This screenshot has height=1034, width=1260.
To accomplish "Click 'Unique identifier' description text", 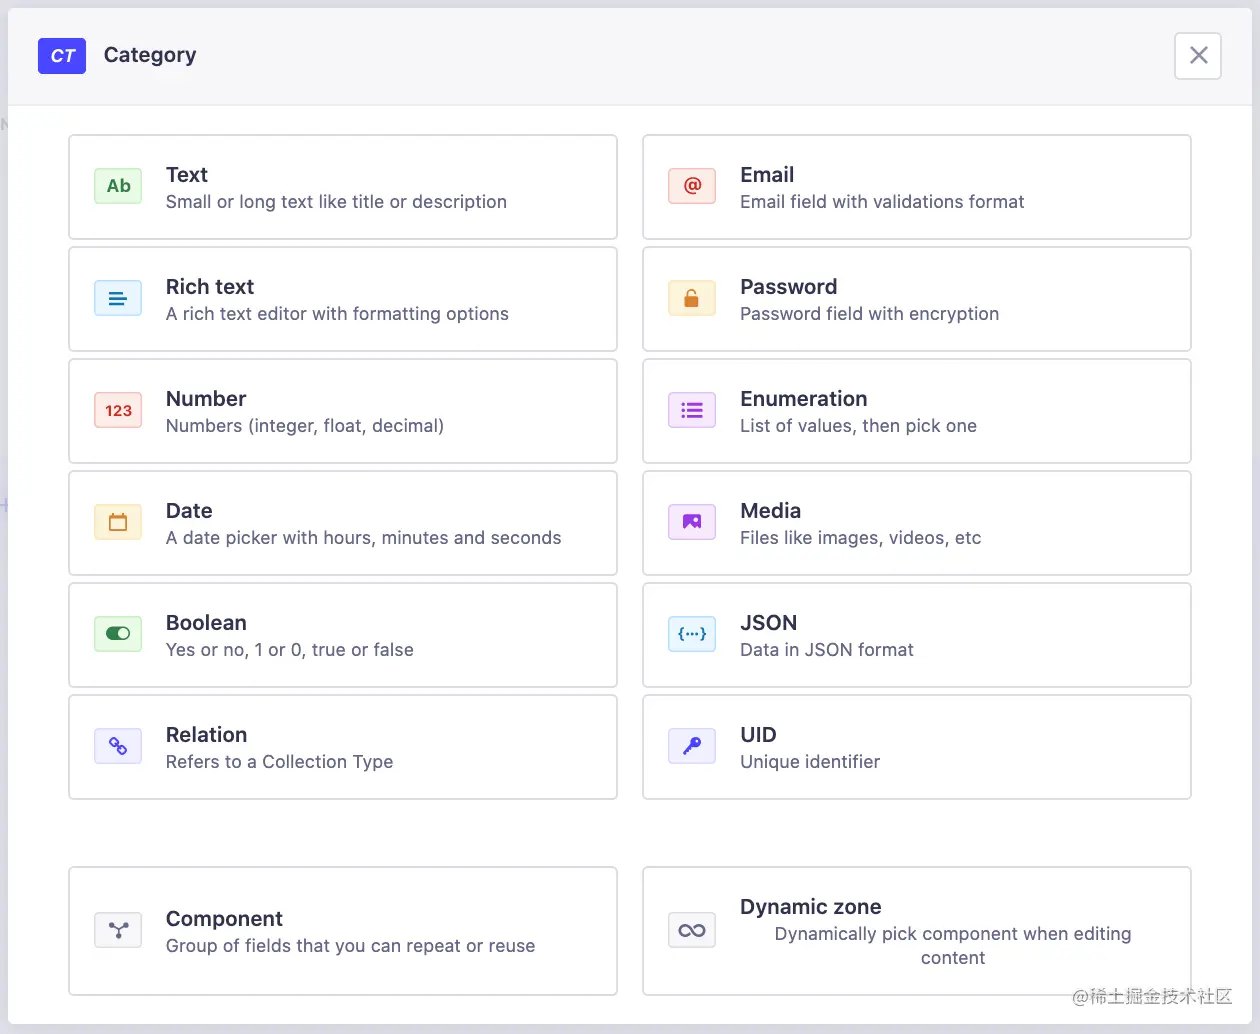I will tap(810, 762).
